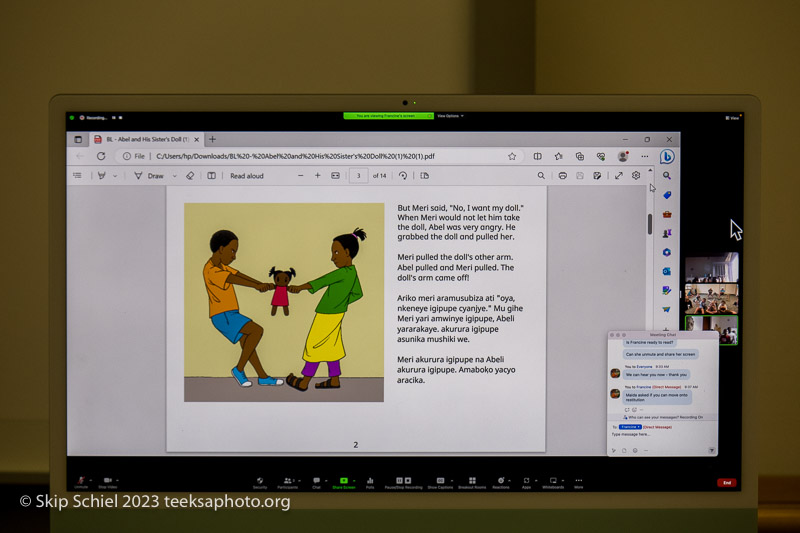Viewport: 800px width, 533px height.
Task: Open Browser essentials heart icon
Action: pos(601,156)
